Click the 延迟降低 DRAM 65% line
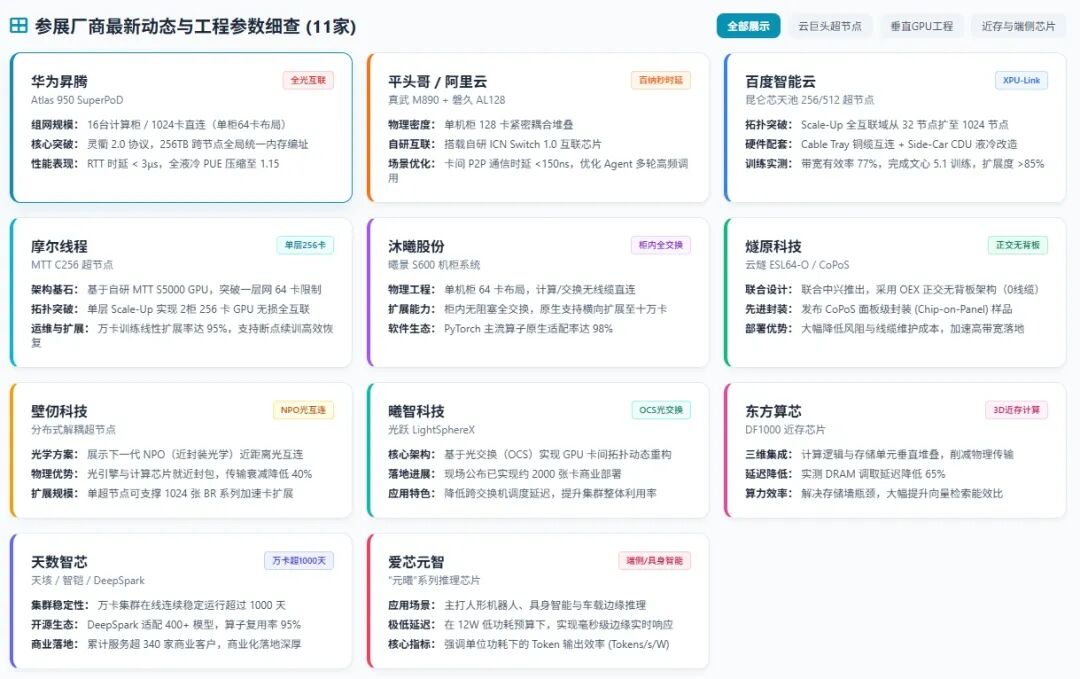Viewport: 1080px width, 679px height. [844, 474]
